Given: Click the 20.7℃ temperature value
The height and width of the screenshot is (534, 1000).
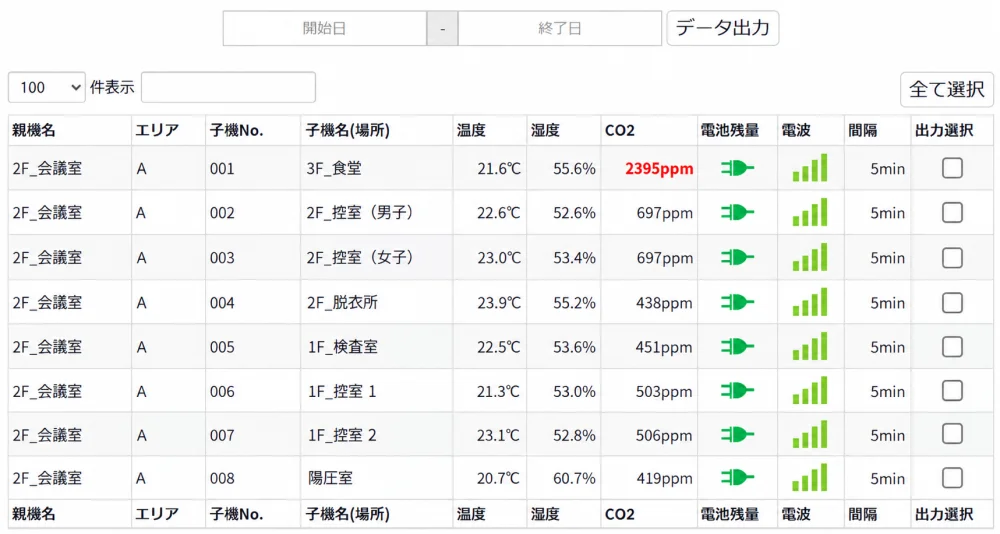Looking at the screenshot, I should (x=499, y=478).
